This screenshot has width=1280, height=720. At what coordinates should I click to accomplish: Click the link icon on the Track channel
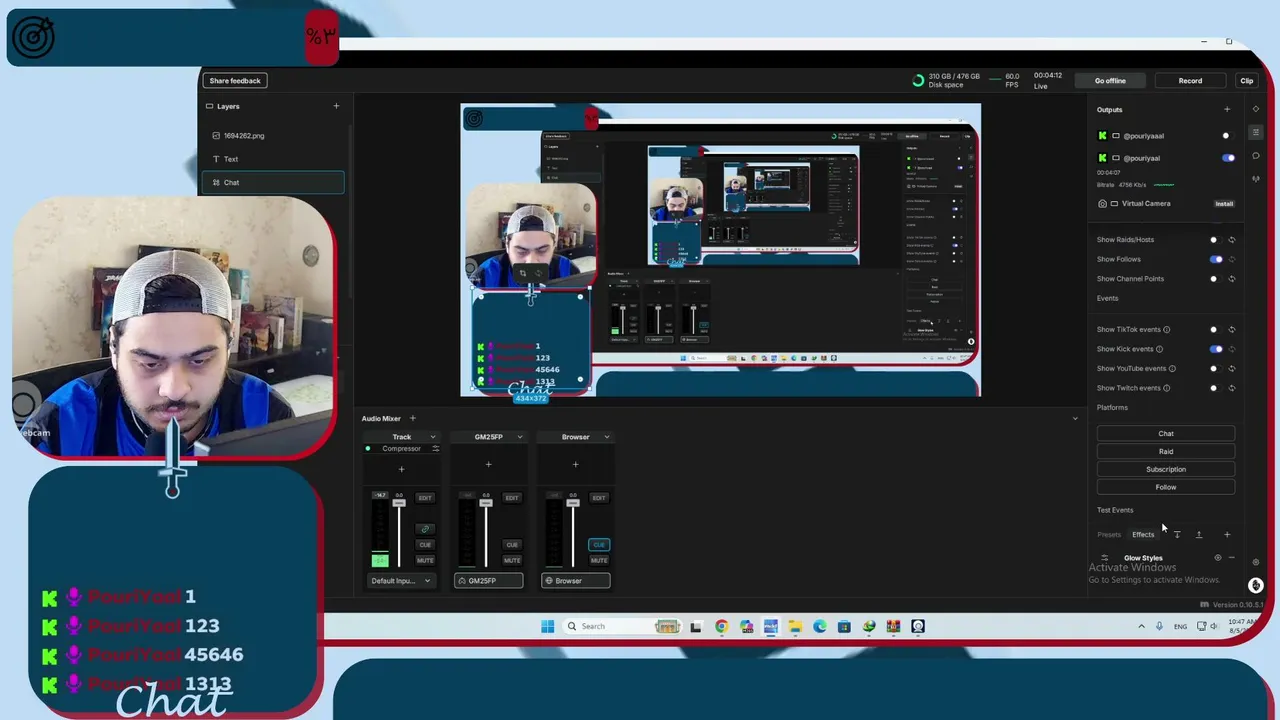coord(425,529)
